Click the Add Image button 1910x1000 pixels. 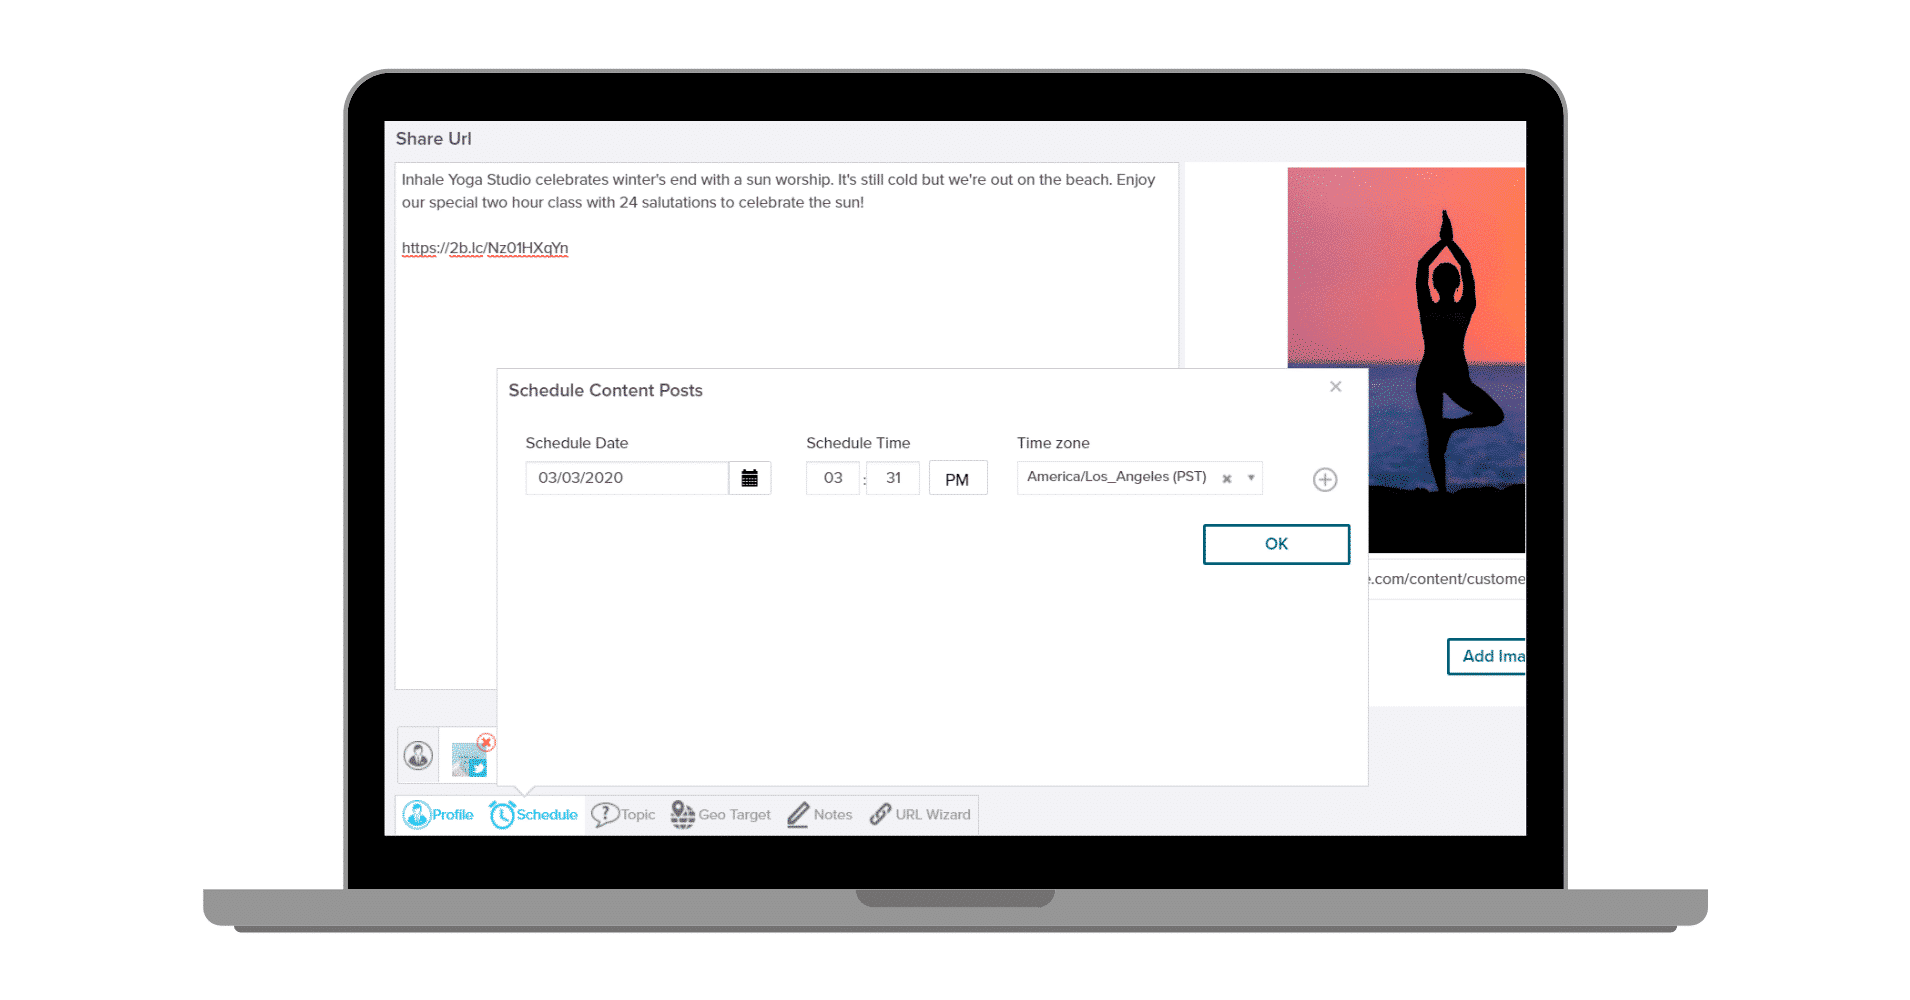click(1487, 656)
